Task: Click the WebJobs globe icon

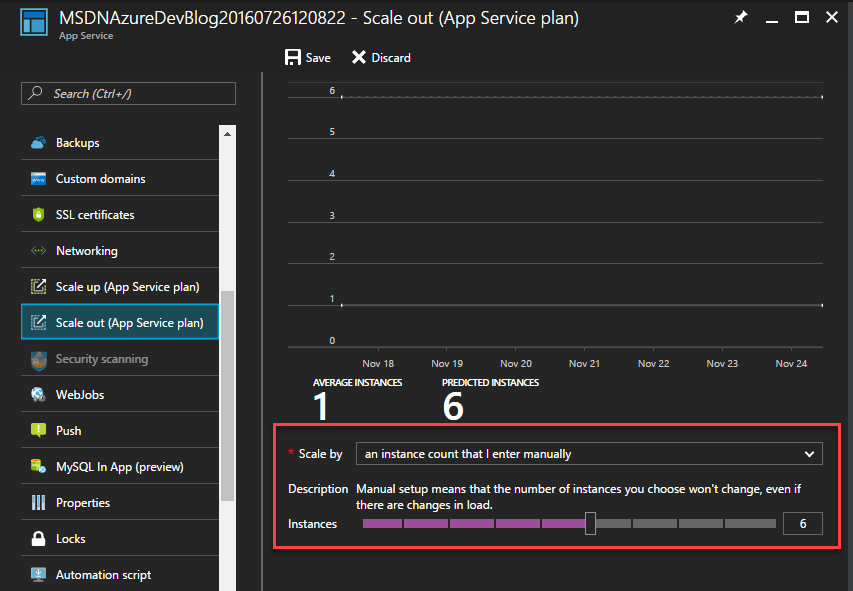Action: coord(38,395)
